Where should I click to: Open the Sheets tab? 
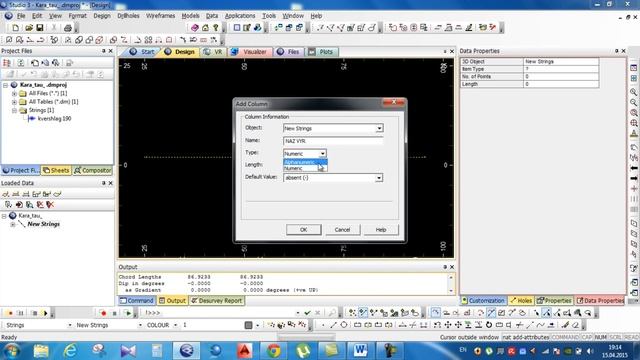point(56,170)
